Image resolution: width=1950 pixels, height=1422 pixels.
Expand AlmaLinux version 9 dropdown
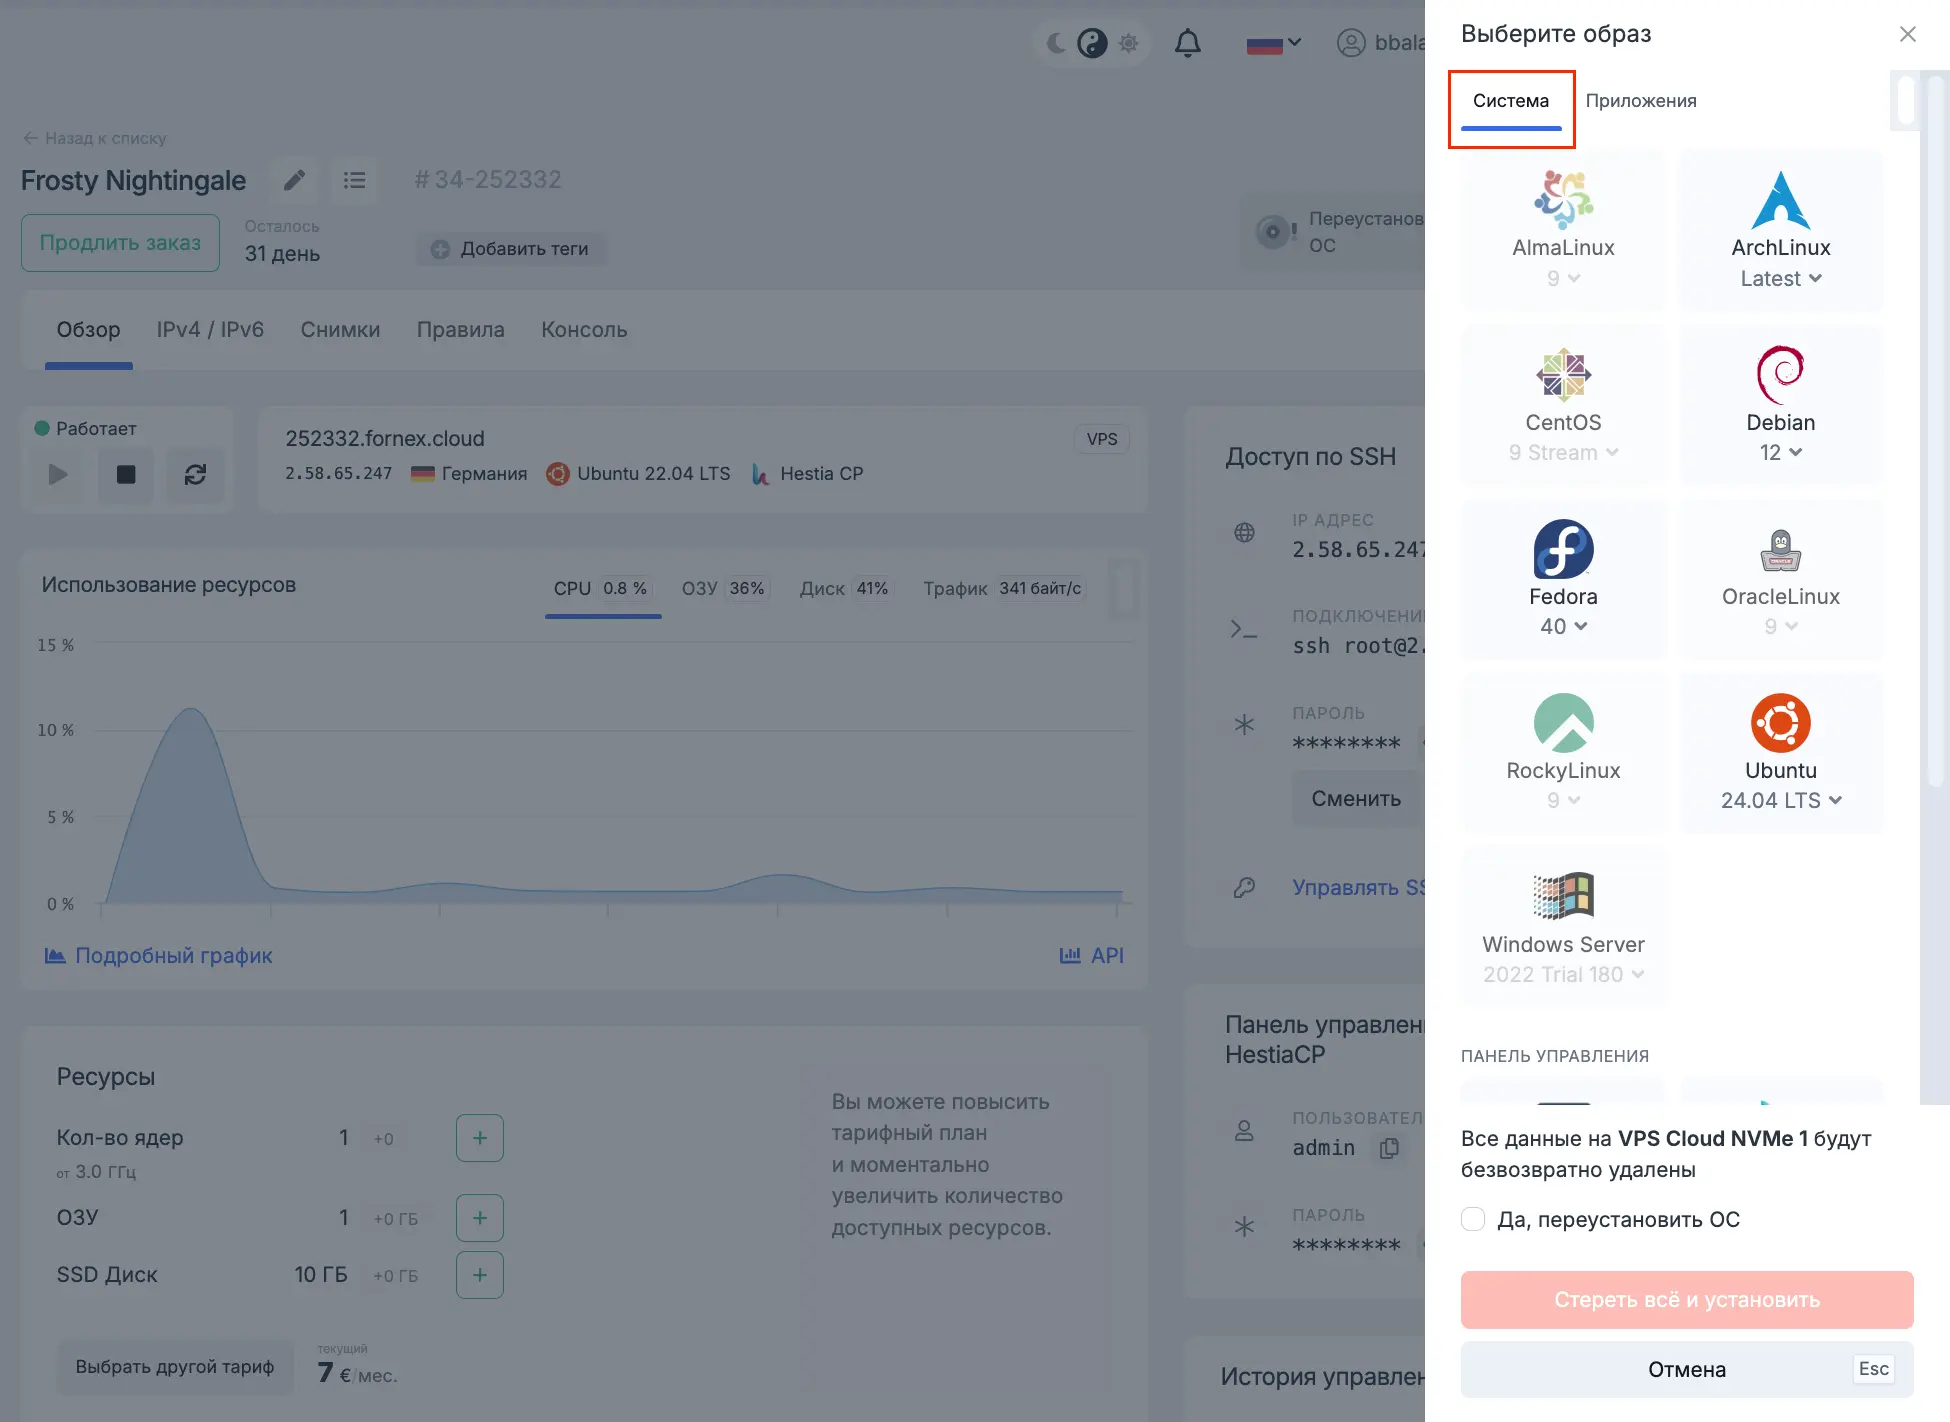[x=1563, y=278]
